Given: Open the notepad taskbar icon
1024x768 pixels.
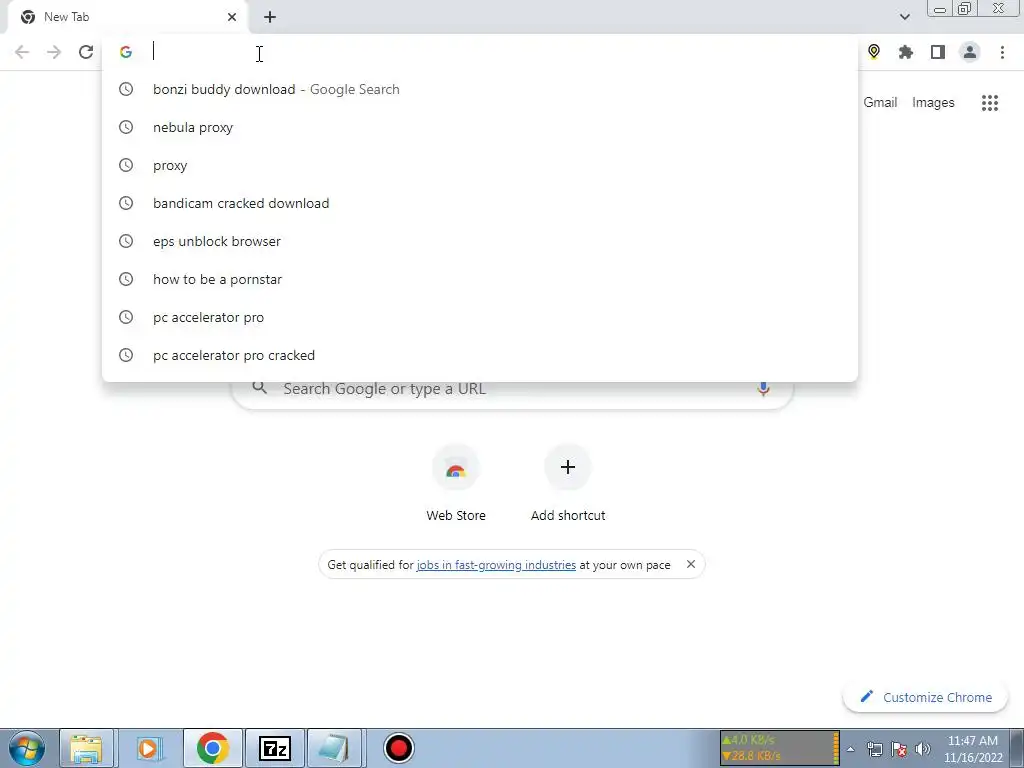Looking at the screenshot, I should click(336, 748).
